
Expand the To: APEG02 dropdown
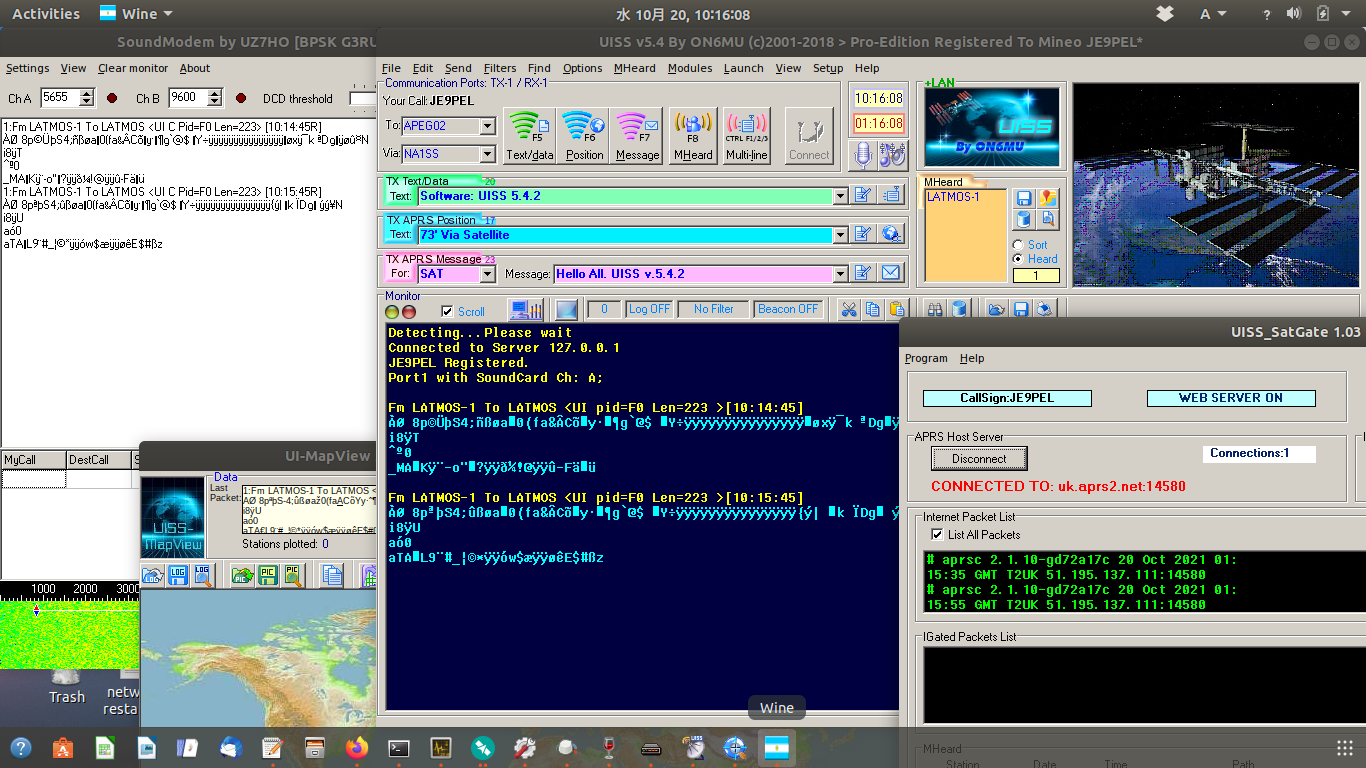click(x=487, y=126)
